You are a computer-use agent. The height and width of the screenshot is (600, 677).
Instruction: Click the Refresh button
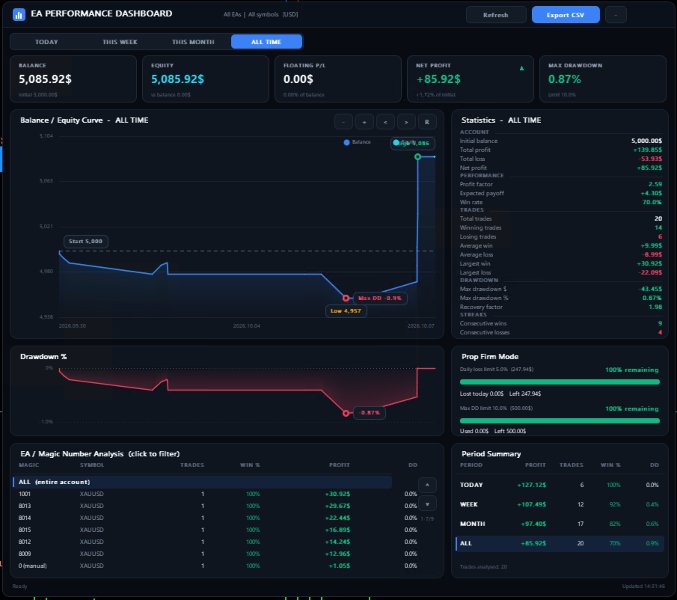(x=496, y=15)
